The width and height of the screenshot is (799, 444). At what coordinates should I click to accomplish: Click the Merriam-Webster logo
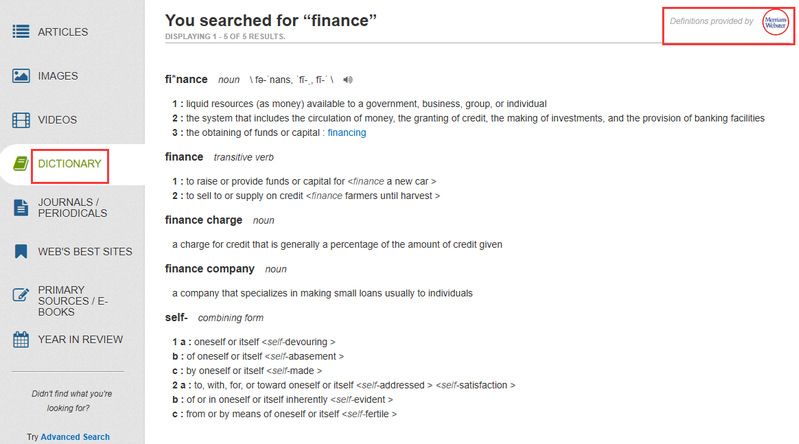pos(776,22)
